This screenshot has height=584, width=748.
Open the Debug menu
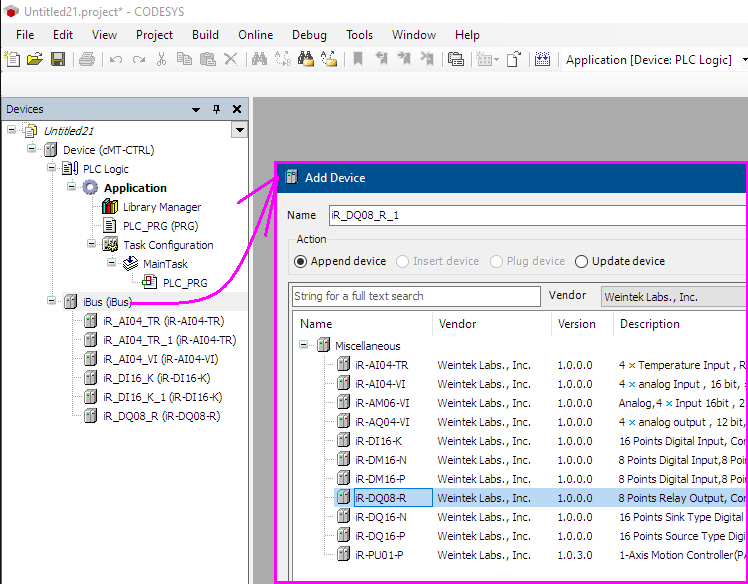310,35
